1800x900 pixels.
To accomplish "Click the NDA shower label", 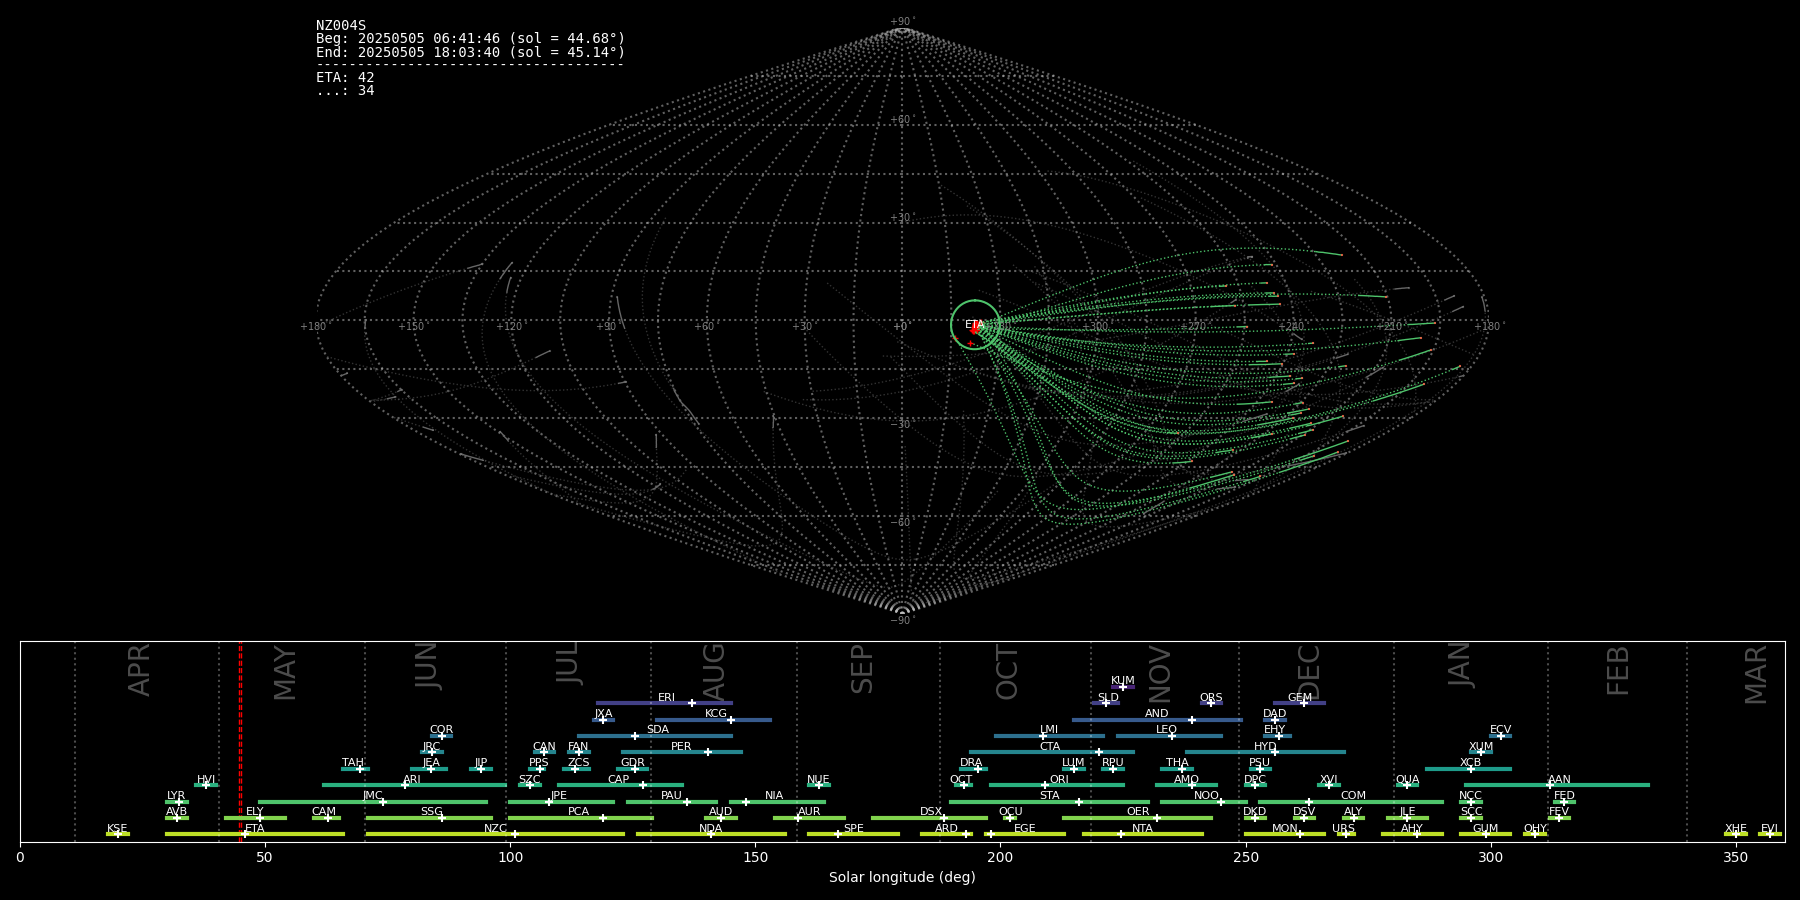I will [x=710, y=829].
